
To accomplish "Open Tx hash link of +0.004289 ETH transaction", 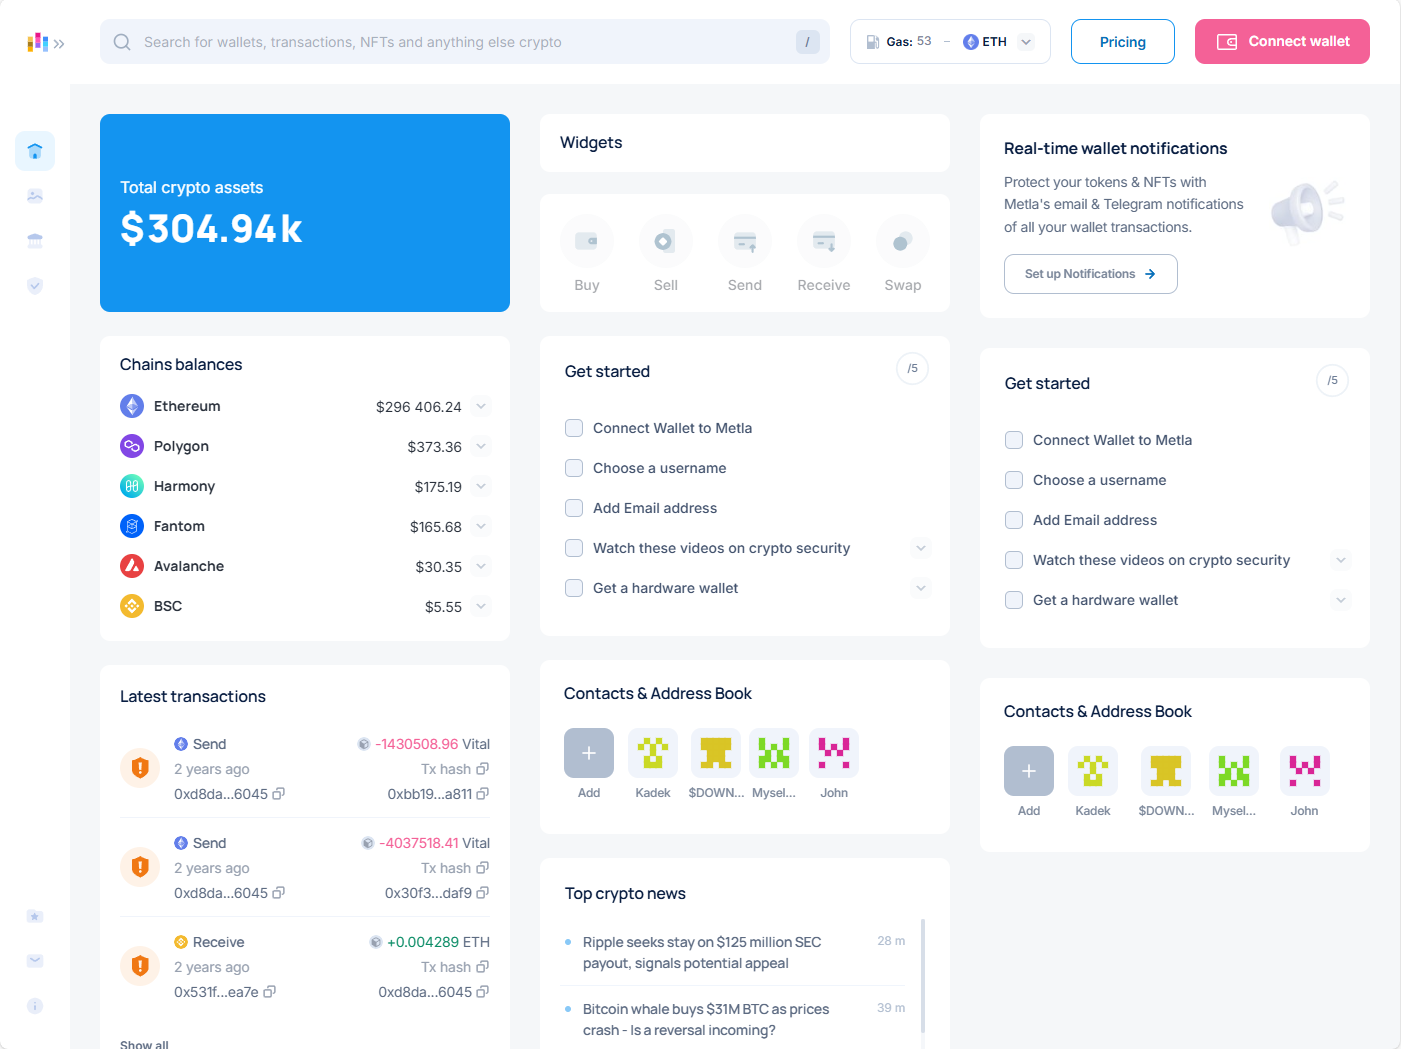I will pyautogui.click(x=455, y=967).
